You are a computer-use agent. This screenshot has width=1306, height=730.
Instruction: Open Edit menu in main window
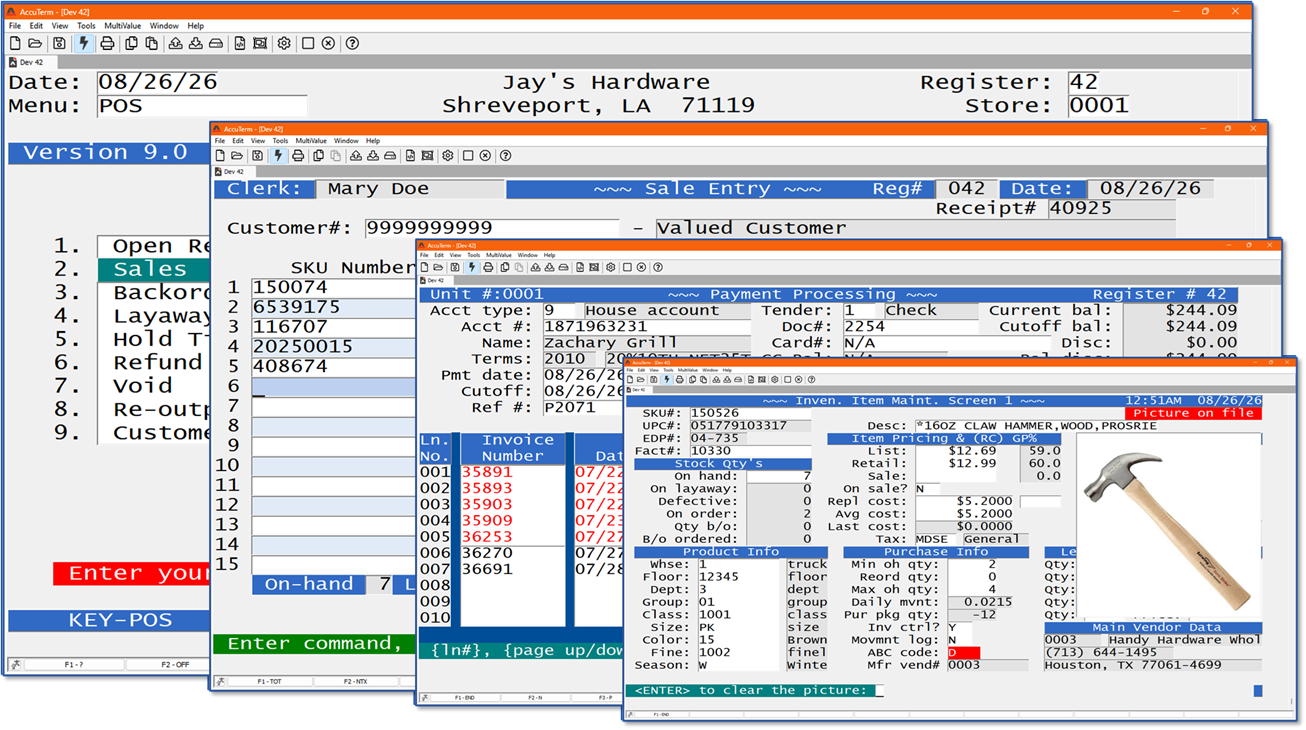pos(35,26)
